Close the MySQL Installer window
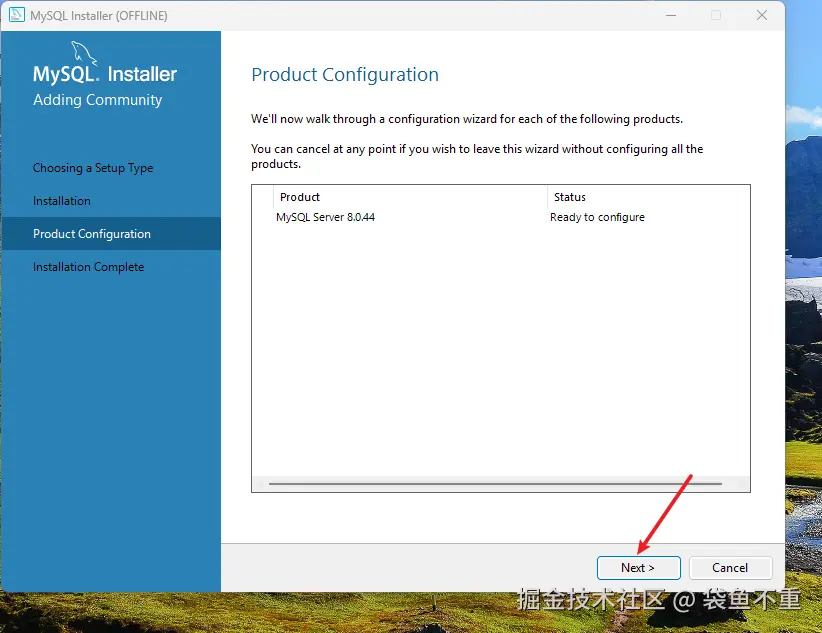 [x=762, y=15]
